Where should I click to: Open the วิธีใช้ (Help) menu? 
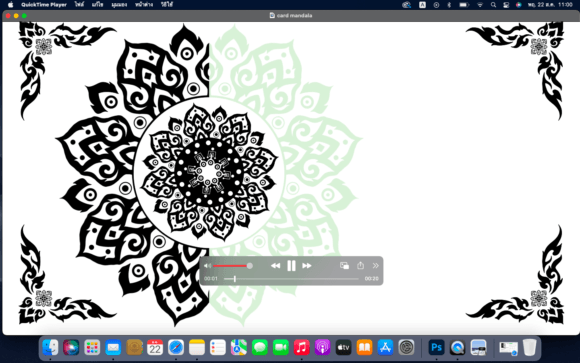click(167, 5)
